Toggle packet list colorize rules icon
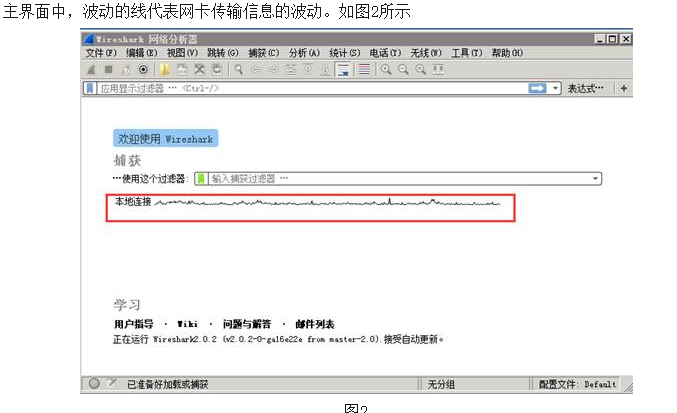Screen dimensions: 677x413 (x=364, y=69)
